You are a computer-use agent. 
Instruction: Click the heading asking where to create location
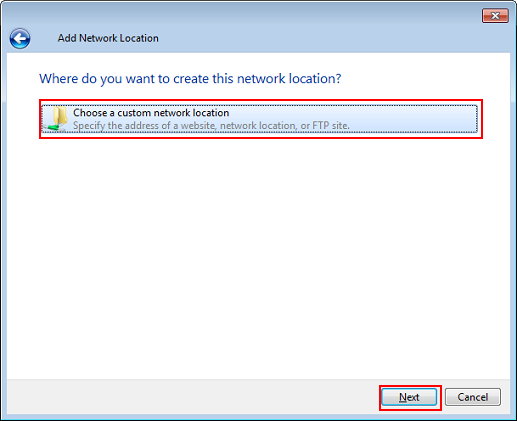190,79
